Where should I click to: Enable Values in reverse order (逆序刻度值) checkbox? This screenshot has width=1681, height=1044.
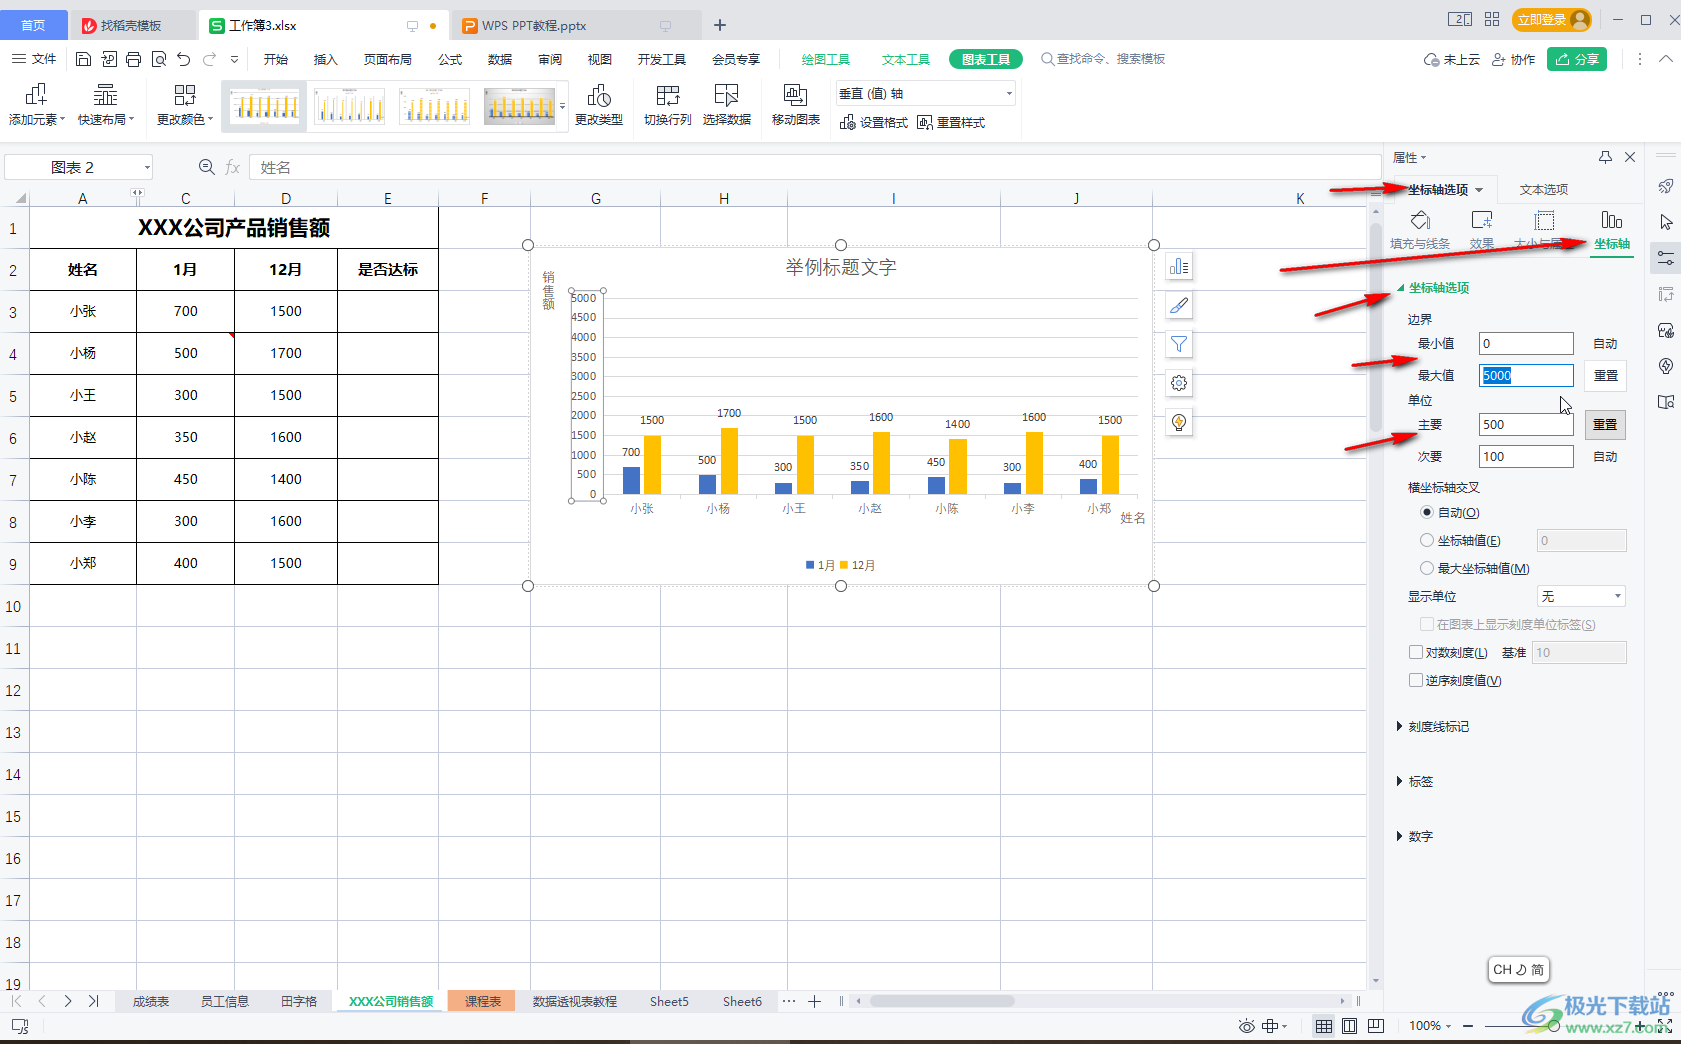[x=1416, y=680]
